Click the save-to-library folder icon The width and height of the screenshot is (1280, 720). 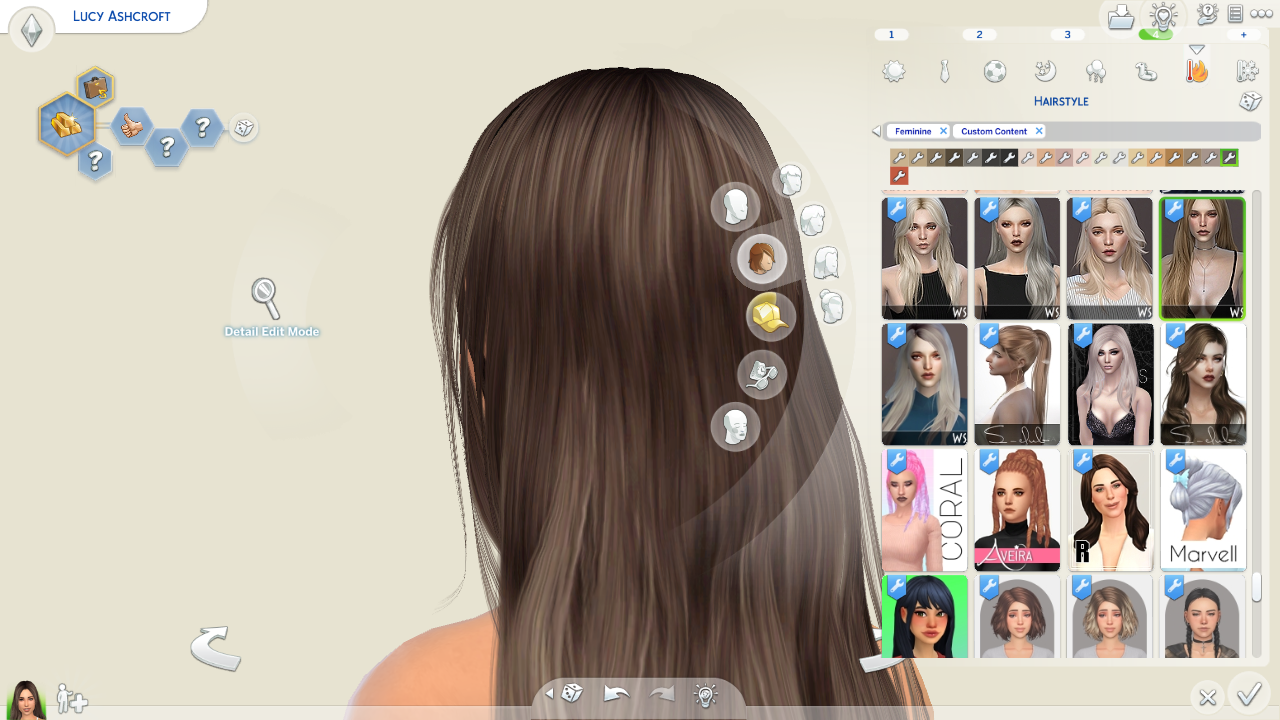coord(1121,17)
